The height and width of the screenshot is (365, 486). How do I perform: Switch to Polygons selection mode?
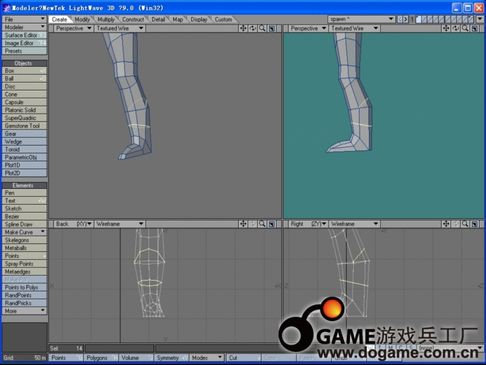point(101,358)
